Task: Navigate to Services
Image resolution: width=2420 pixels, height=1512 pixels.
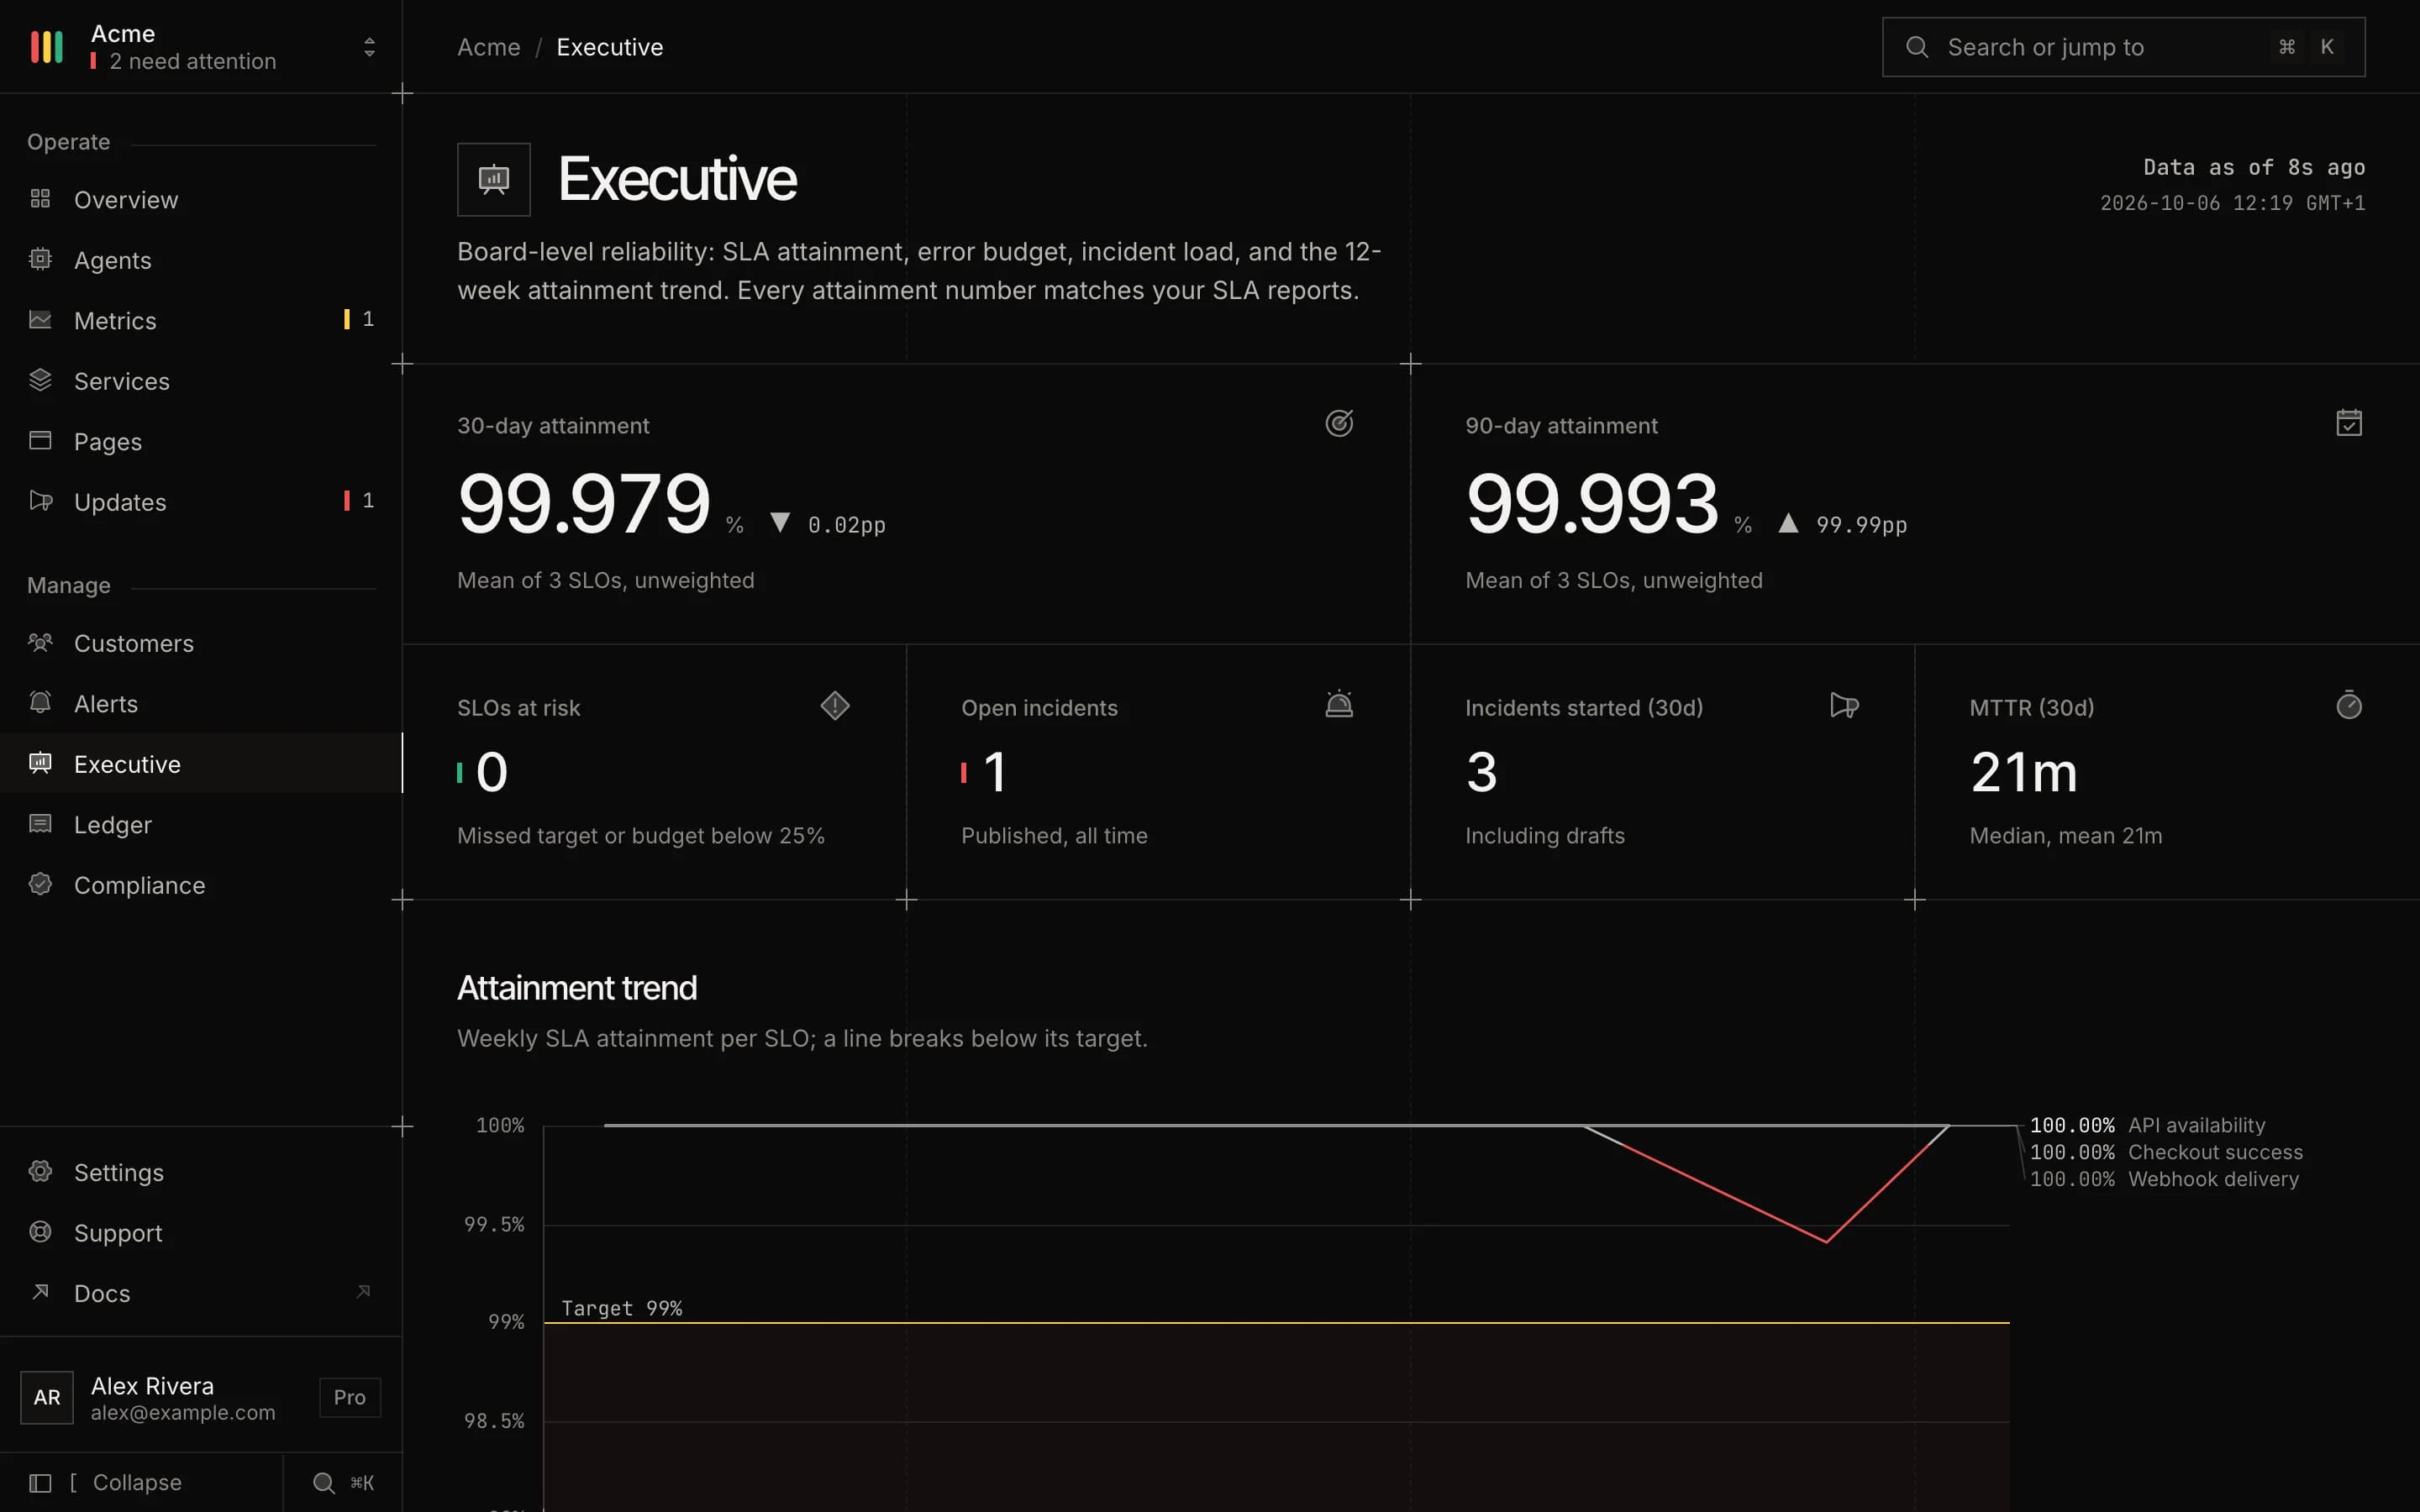Action: tap(201, 381)
